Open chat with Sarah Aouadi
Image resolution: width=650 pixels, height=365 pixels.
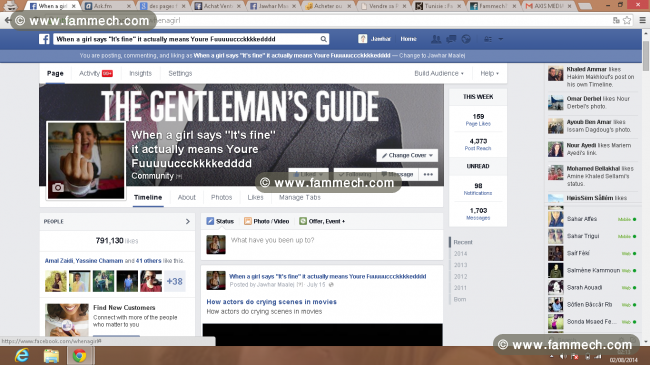[592, 287]
